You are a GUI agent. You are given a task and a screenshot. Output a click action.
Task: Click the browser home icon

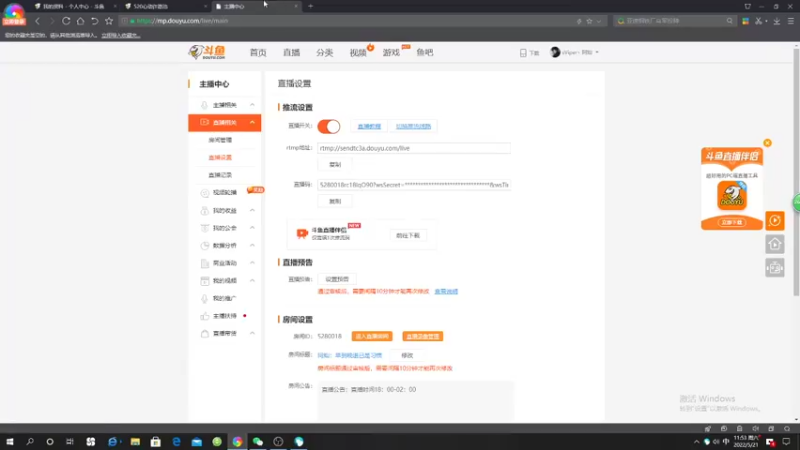80,21
